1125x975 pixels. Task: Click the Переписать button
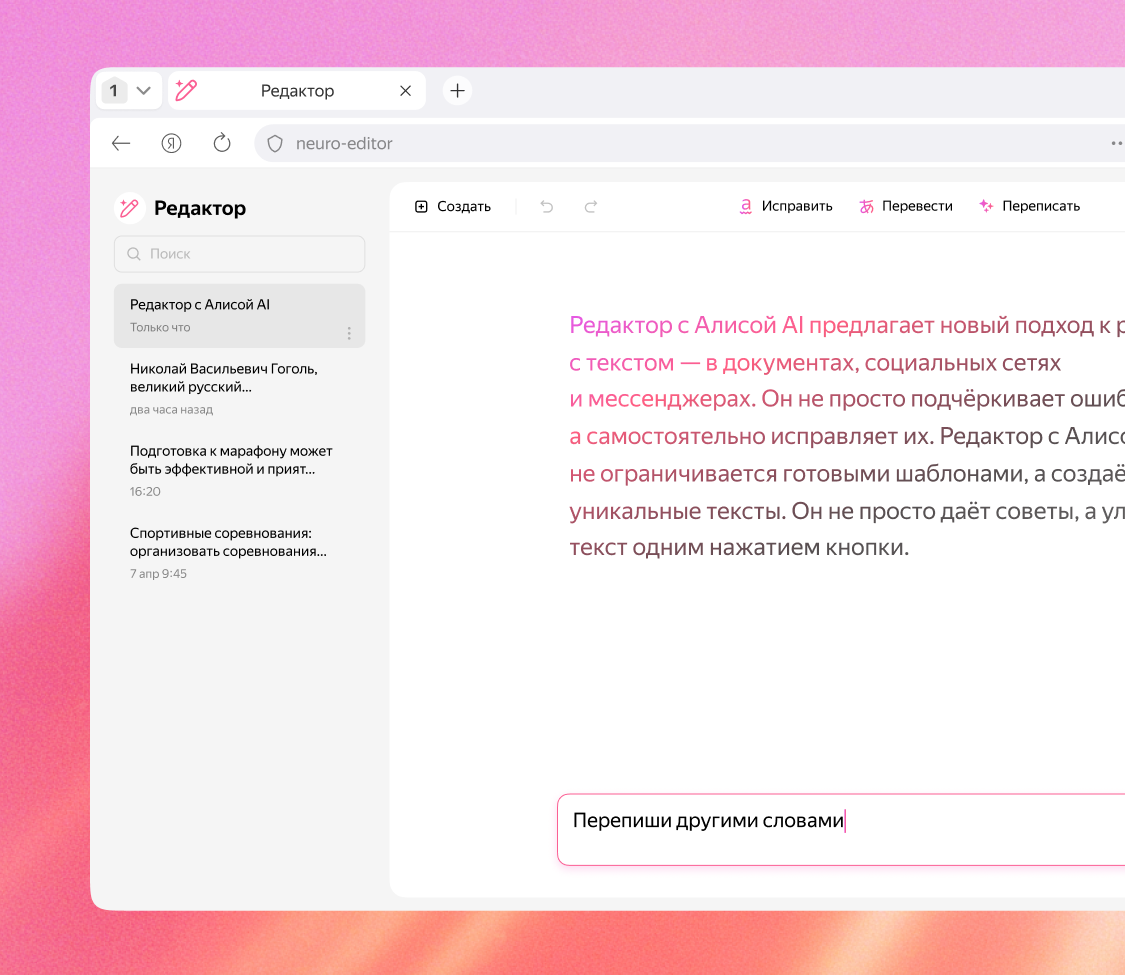click(x=1030, y=207)
